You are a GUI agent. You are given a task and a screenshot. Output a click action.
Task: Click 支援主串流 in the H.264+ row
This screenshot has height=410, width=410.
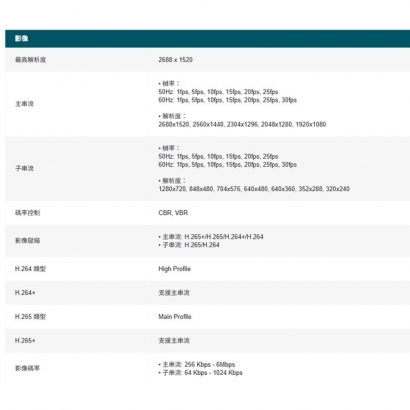click(x=174, y=293)
